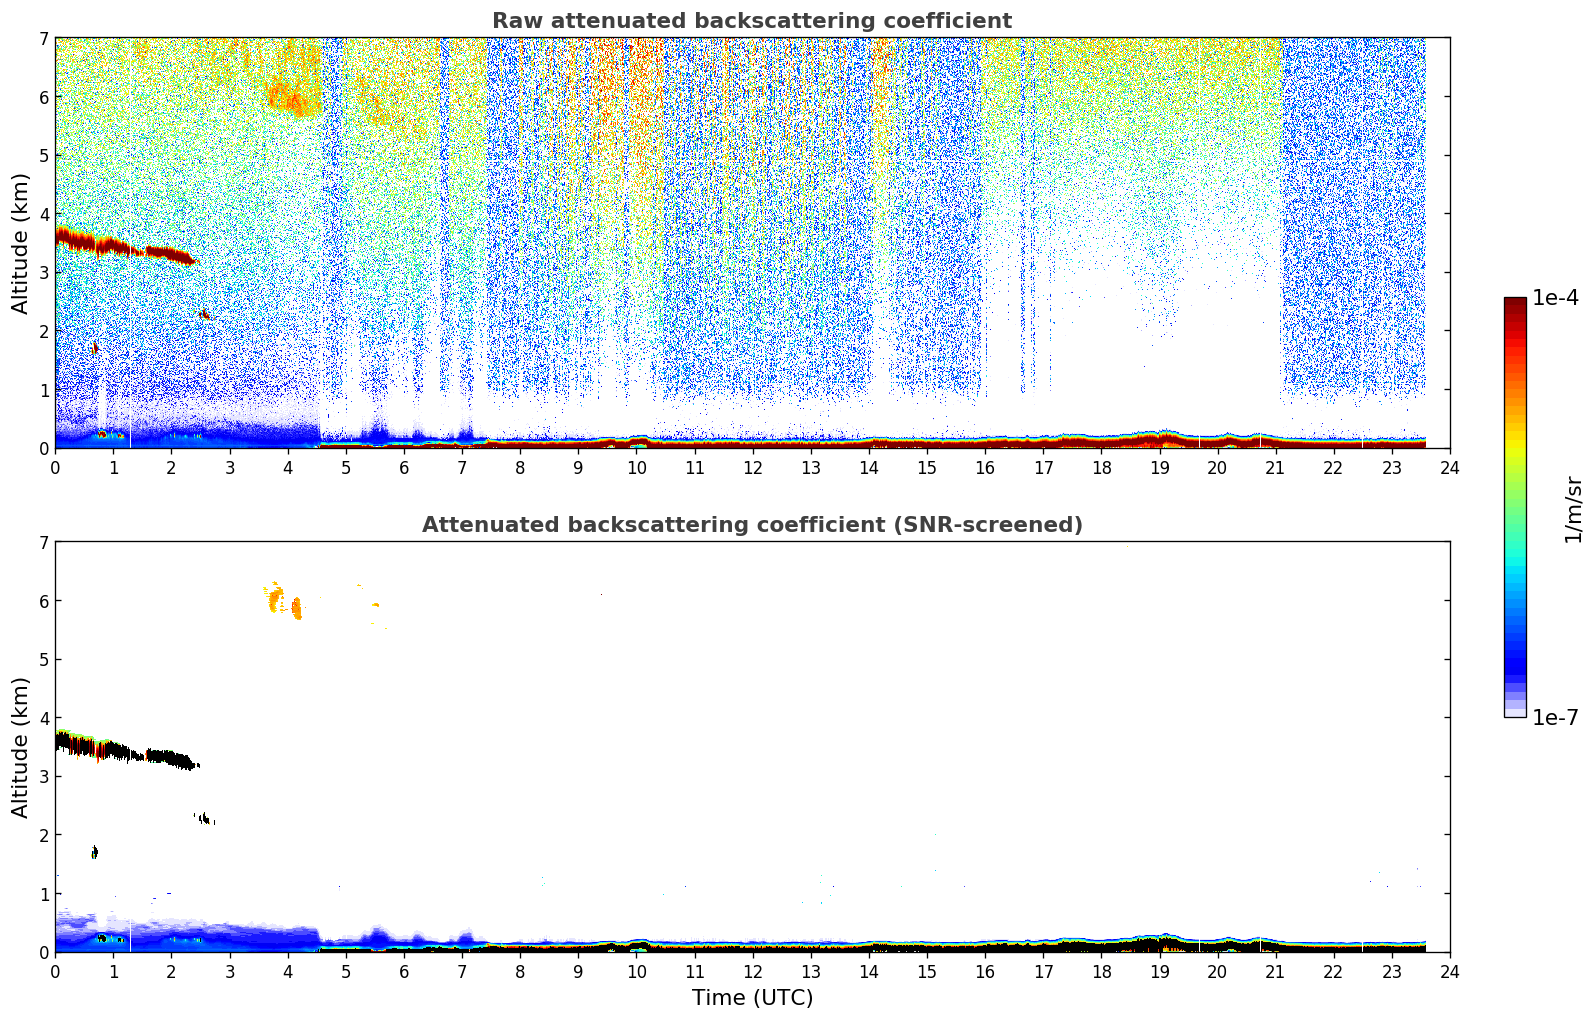1595x1020 pixels.
Task: Click the title "Raw attenuated backscattering coefficient"
Action: point(752,21)
